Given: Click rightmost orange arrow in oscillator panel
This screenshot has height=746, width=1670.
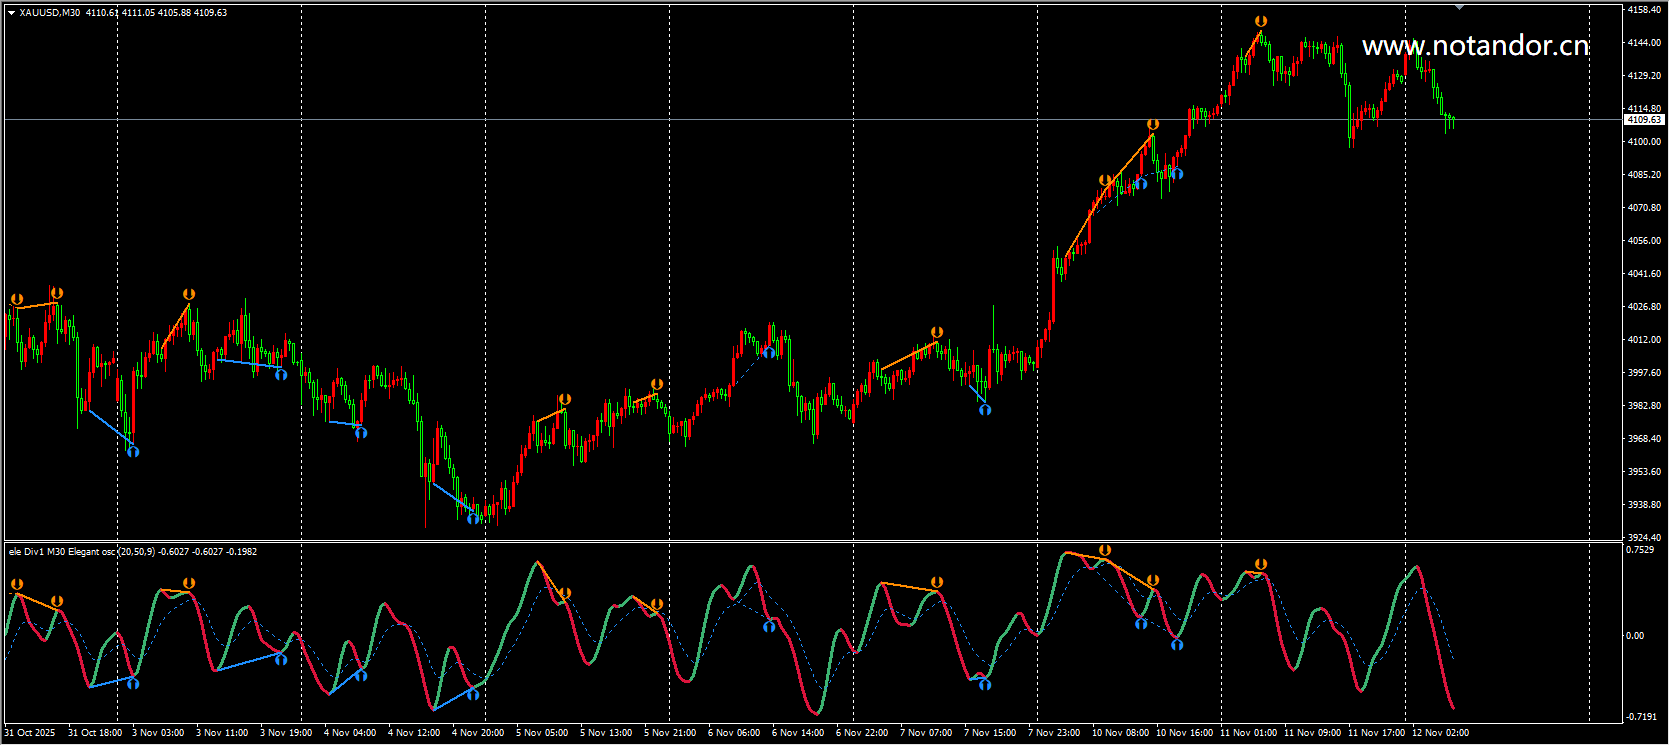Looking at the screenshot, I should 1261,565.
